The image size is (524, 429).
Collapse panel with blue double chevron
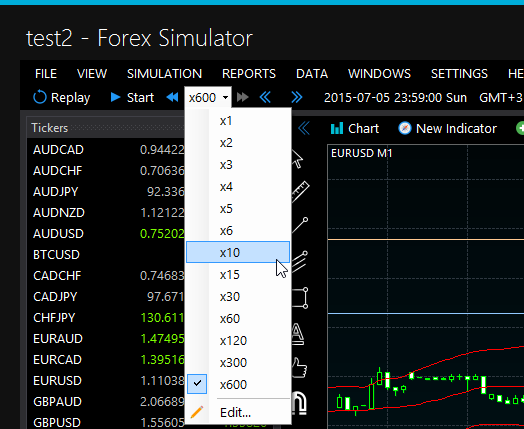coord(304,128)
